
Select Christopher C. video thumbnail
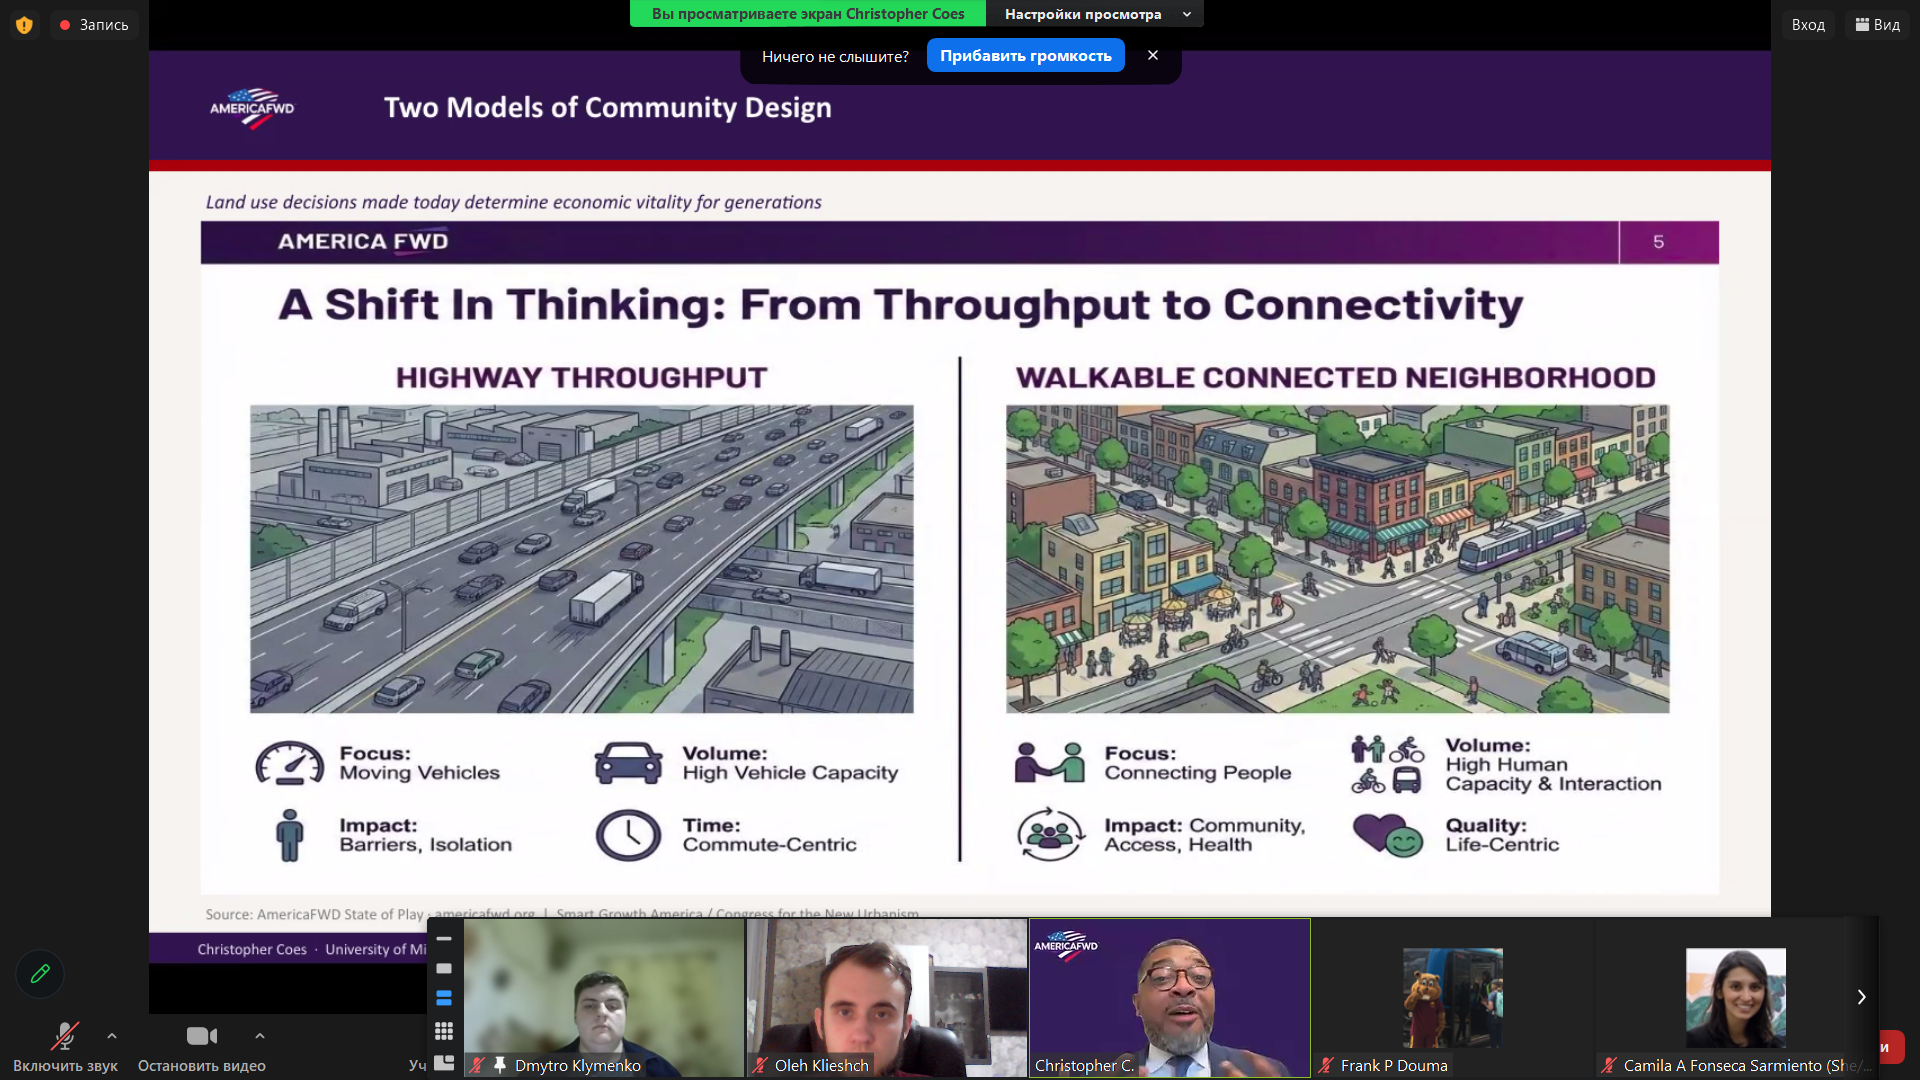[x=1169, y=997]
